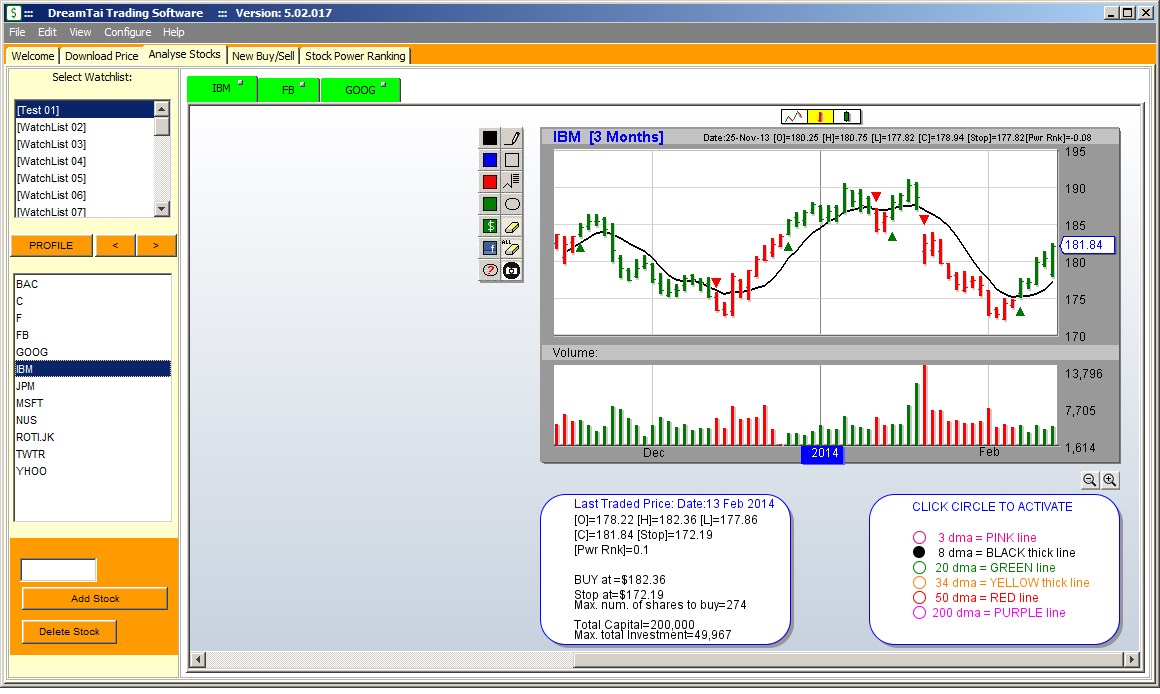Open the File menu

(x=17, y=32)
